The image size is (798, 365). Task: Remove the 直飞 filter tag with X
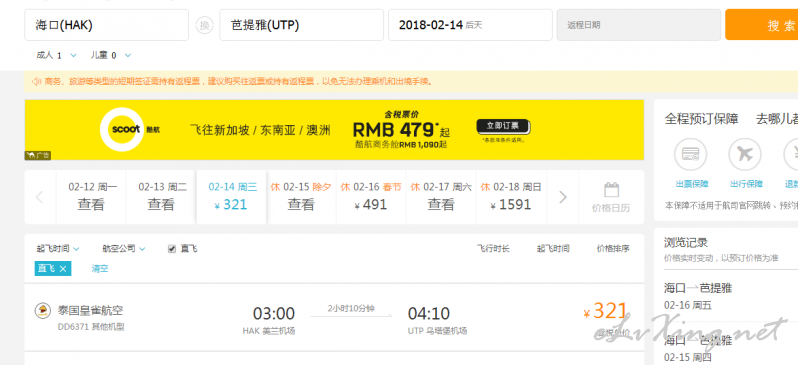(x=63, y=269)
